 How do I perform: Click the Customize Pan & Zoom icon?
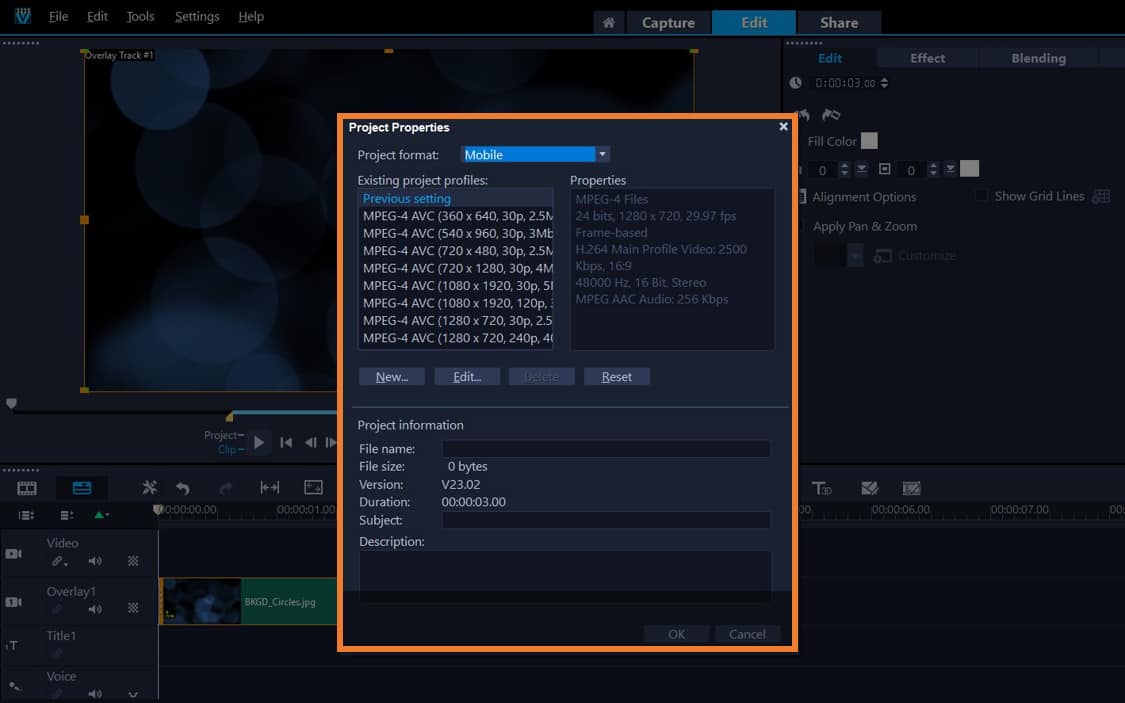(882, 256)
